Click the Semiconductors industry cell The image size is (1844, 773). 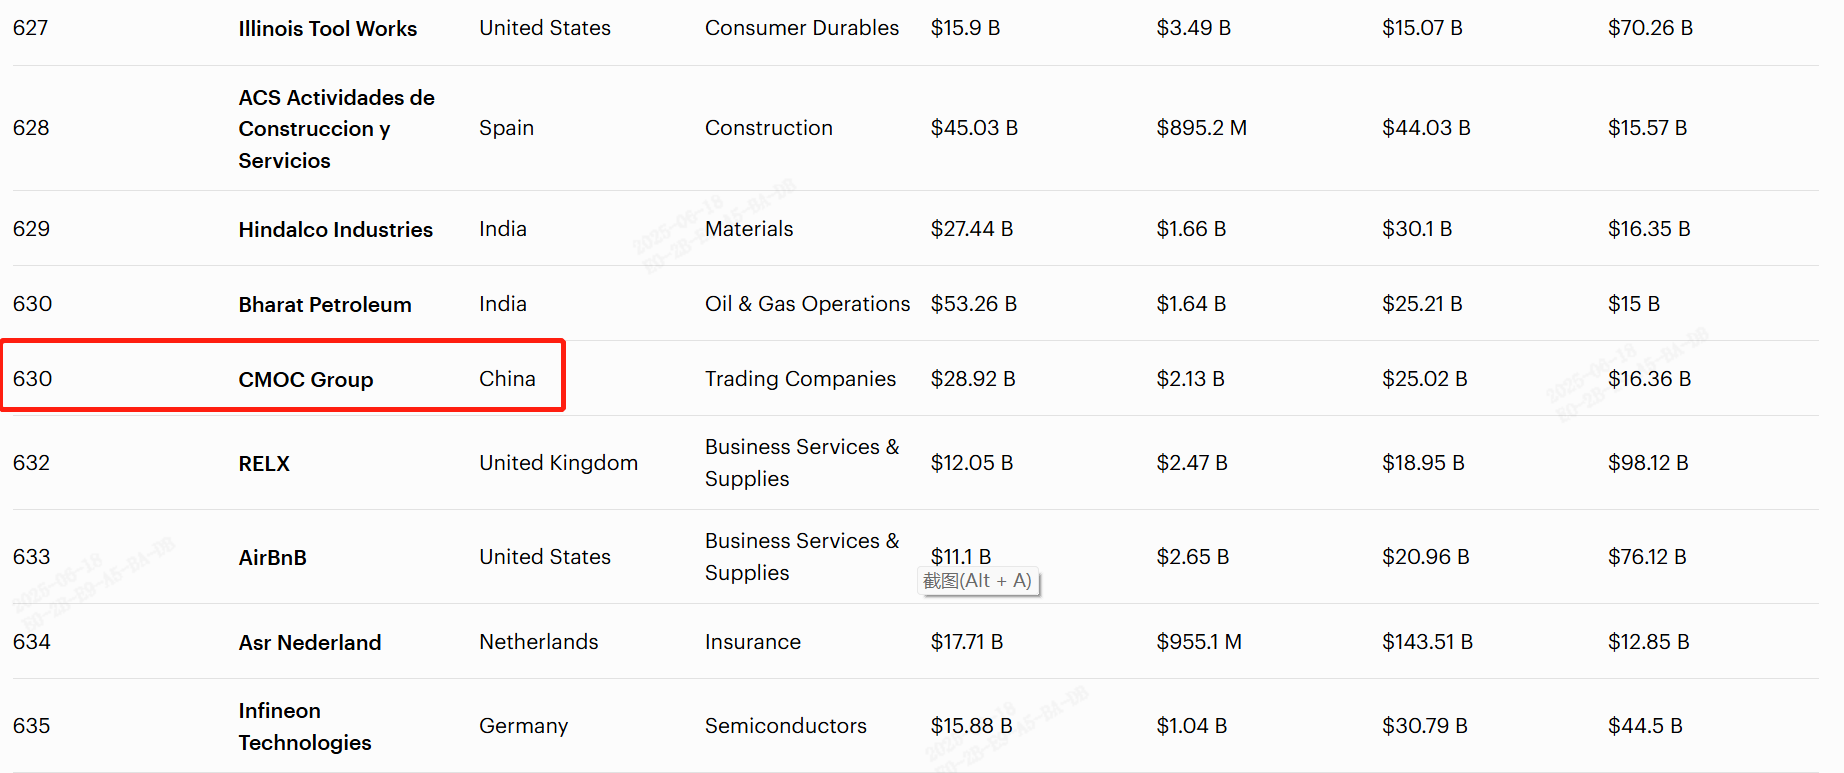click(x=785, y=726)
